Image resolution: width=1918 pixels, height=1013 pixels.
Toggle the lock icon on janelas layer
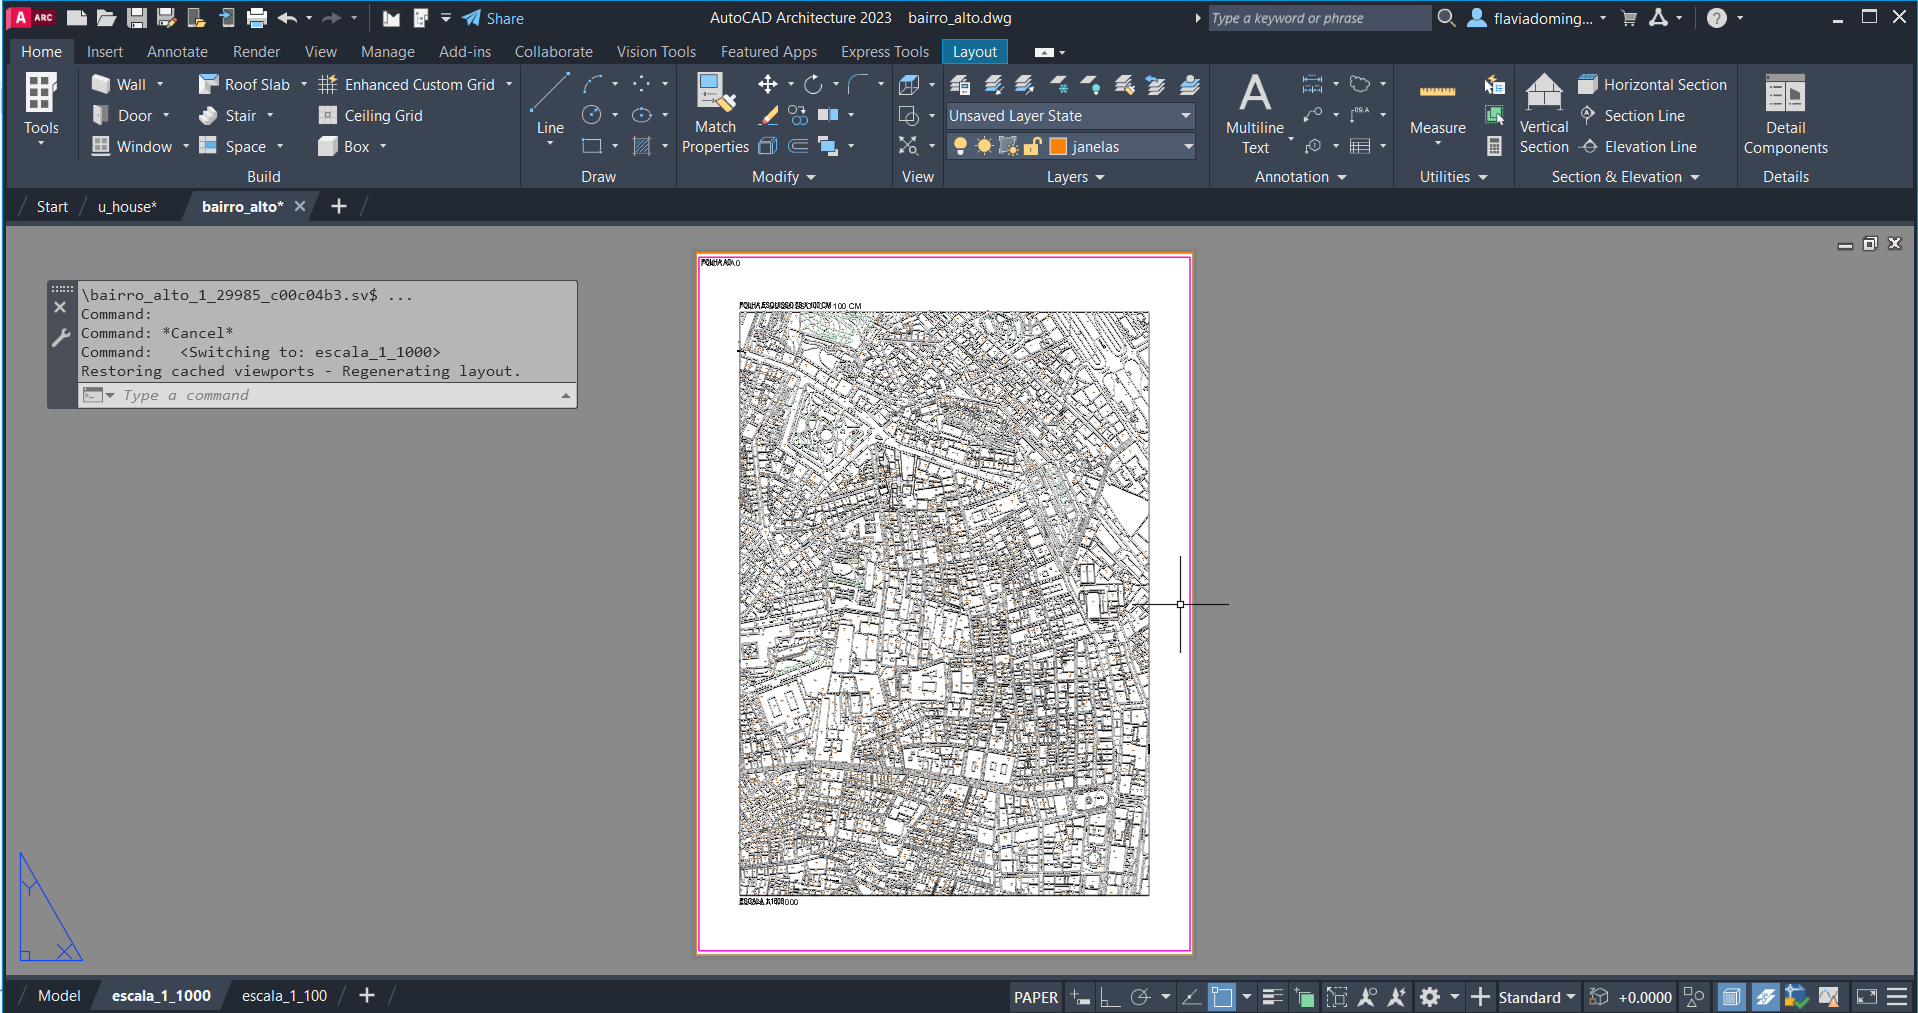(1033, 147)
